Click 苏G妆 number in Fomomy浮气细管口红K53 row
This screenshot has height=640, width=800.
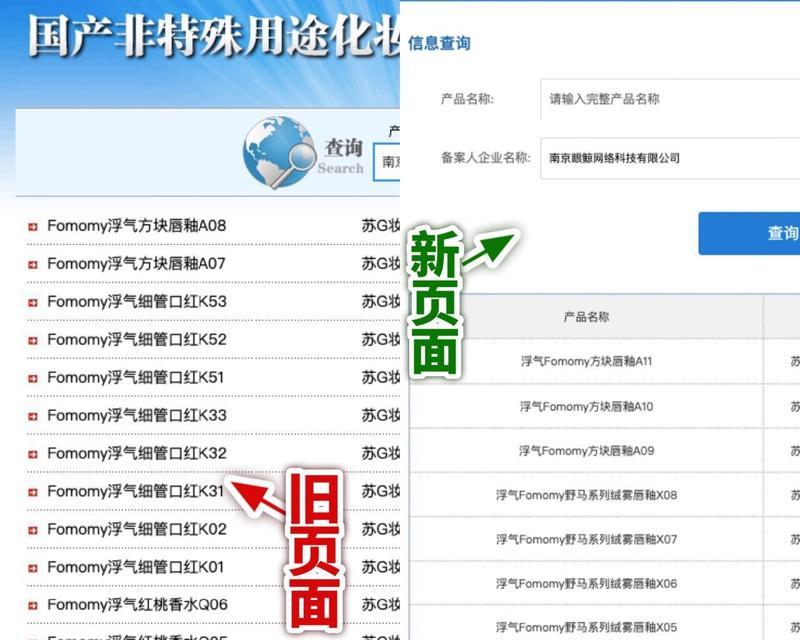(381, 302)
